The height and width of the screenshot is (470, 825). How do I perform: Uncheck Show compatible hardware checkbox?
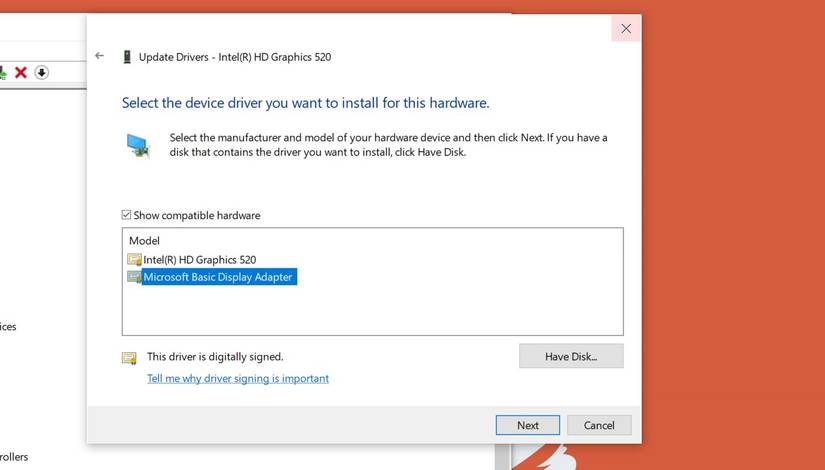click(x=127, y=215)
